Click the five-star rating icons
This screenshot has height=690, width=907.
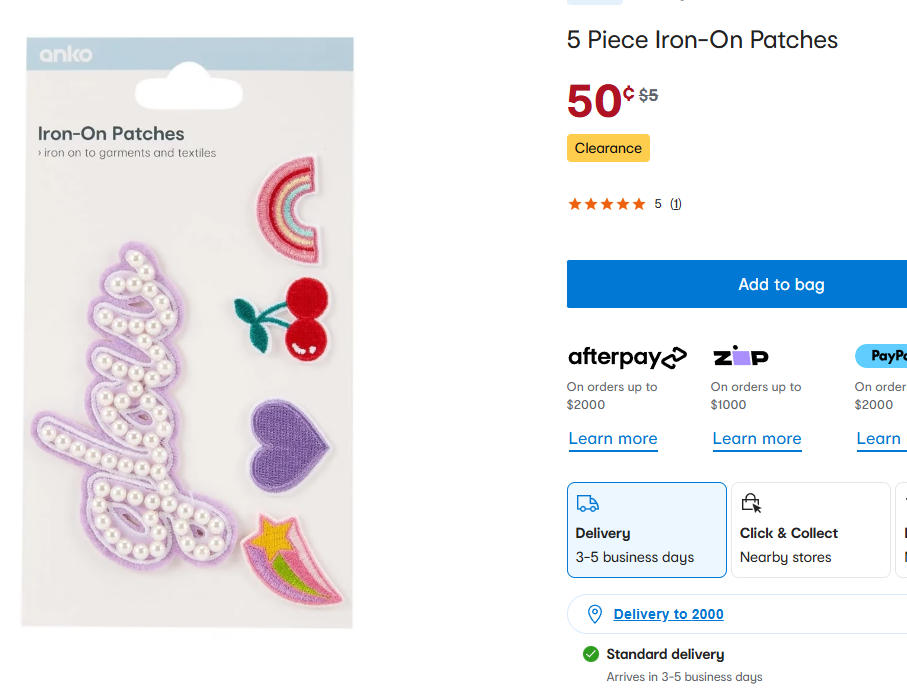[607, 204]
